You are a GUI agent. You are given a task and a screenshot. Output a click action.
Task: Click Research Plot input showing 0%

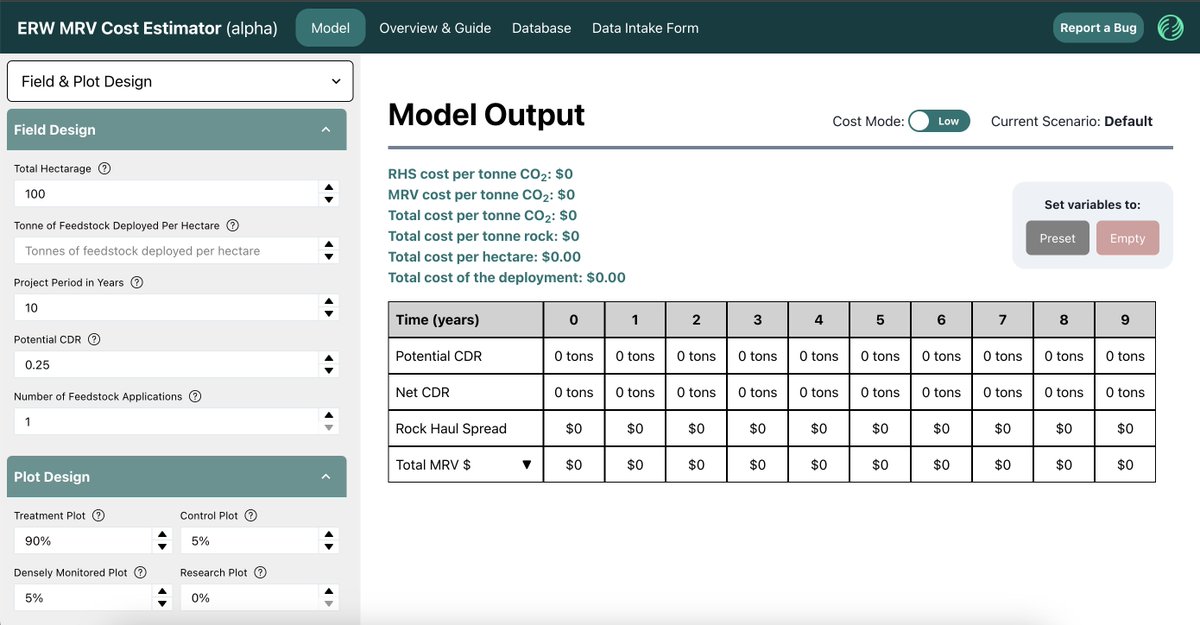(249, 598)
